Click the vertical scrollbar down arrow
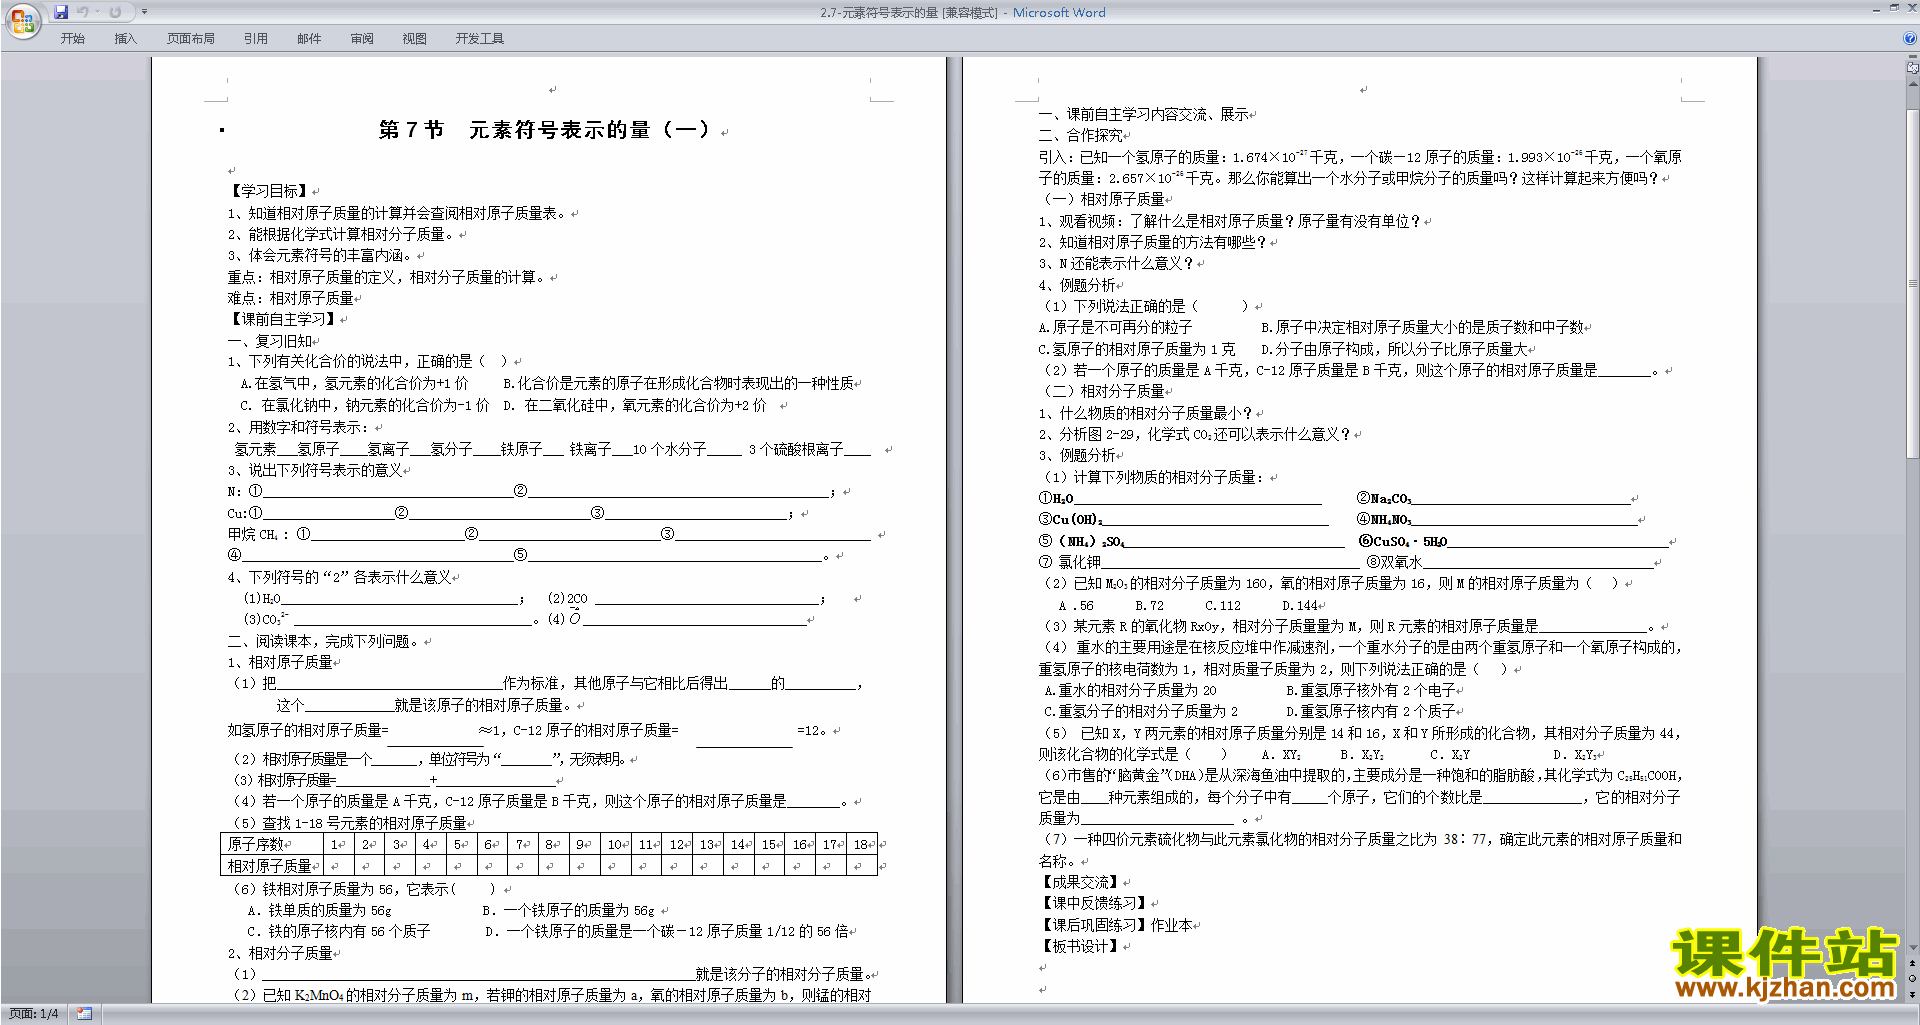Viewport: 1920px width, 1025px height. tap(1912, 948)
